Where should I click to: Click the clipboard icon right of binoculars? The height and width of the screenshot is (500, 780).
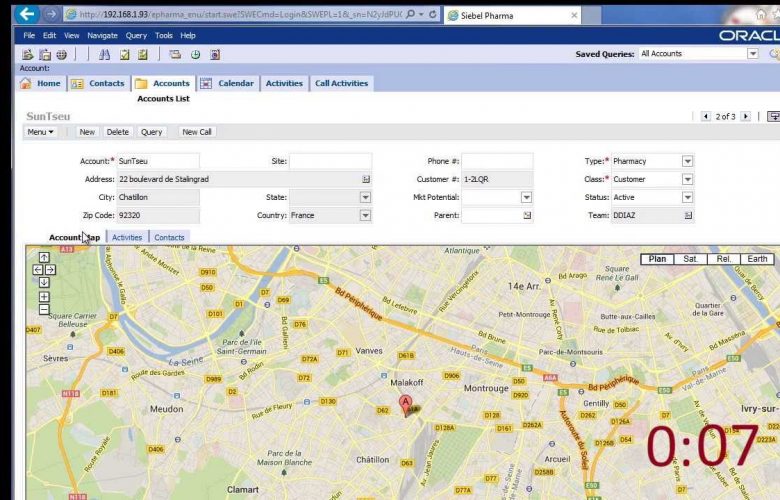coord(124,54)
